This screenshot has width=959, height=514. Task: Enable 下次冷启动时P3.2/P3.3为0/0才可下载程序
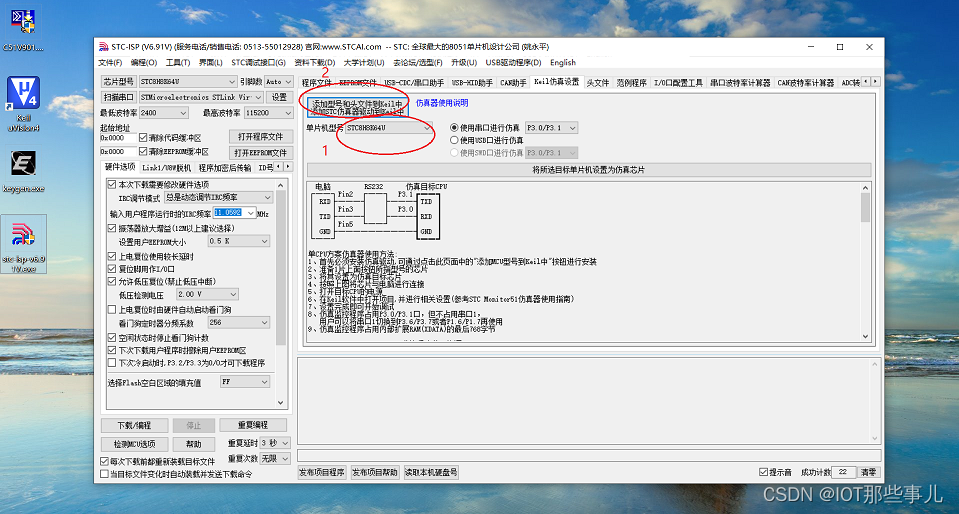coord(112,363)
